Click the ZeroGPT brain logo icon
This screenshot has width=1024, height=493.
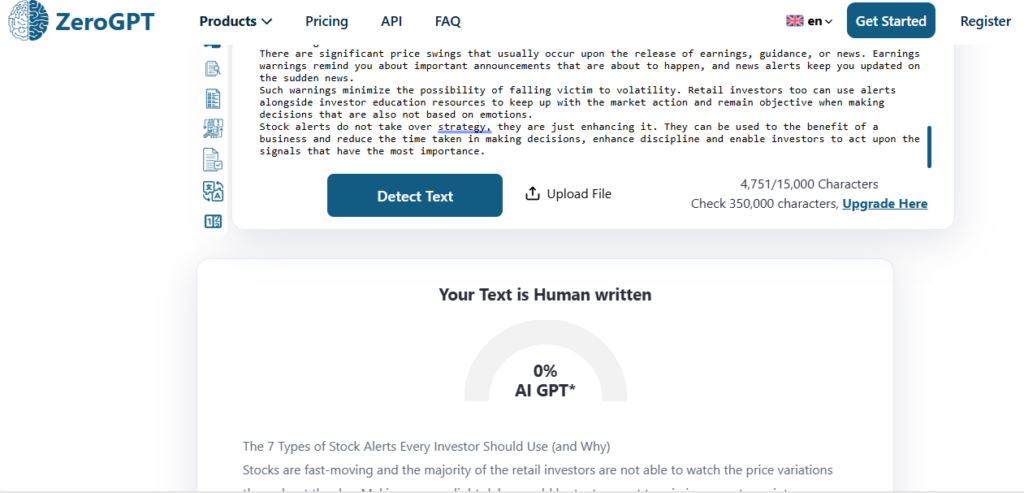coord(26,20)
